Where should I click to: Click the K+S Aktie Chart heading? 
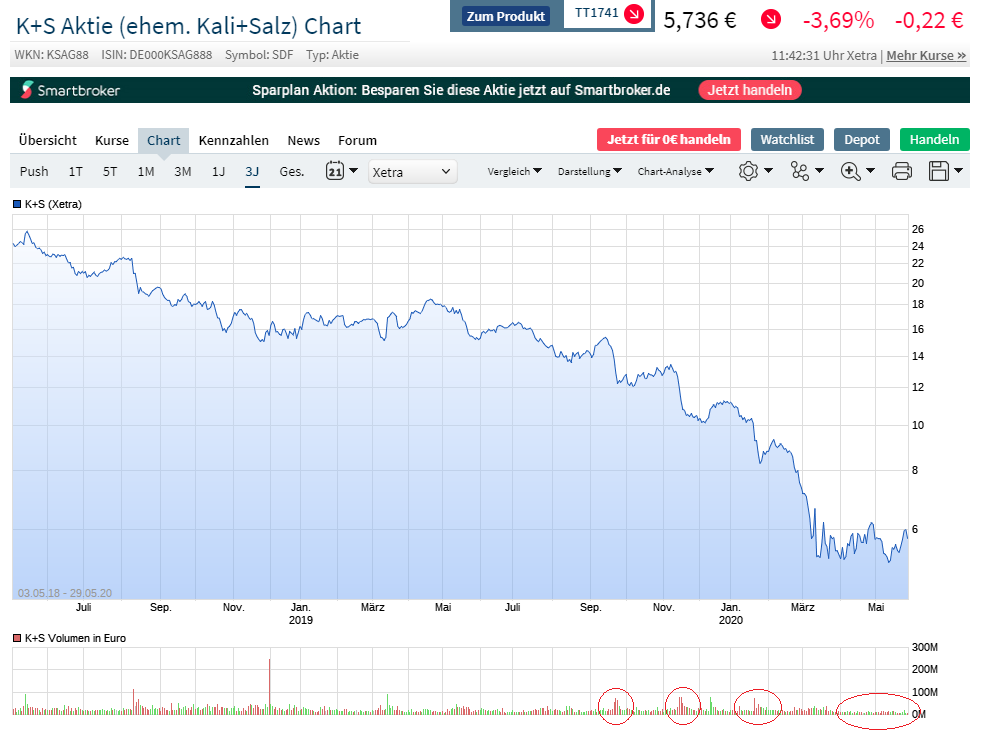click(188, 26)
